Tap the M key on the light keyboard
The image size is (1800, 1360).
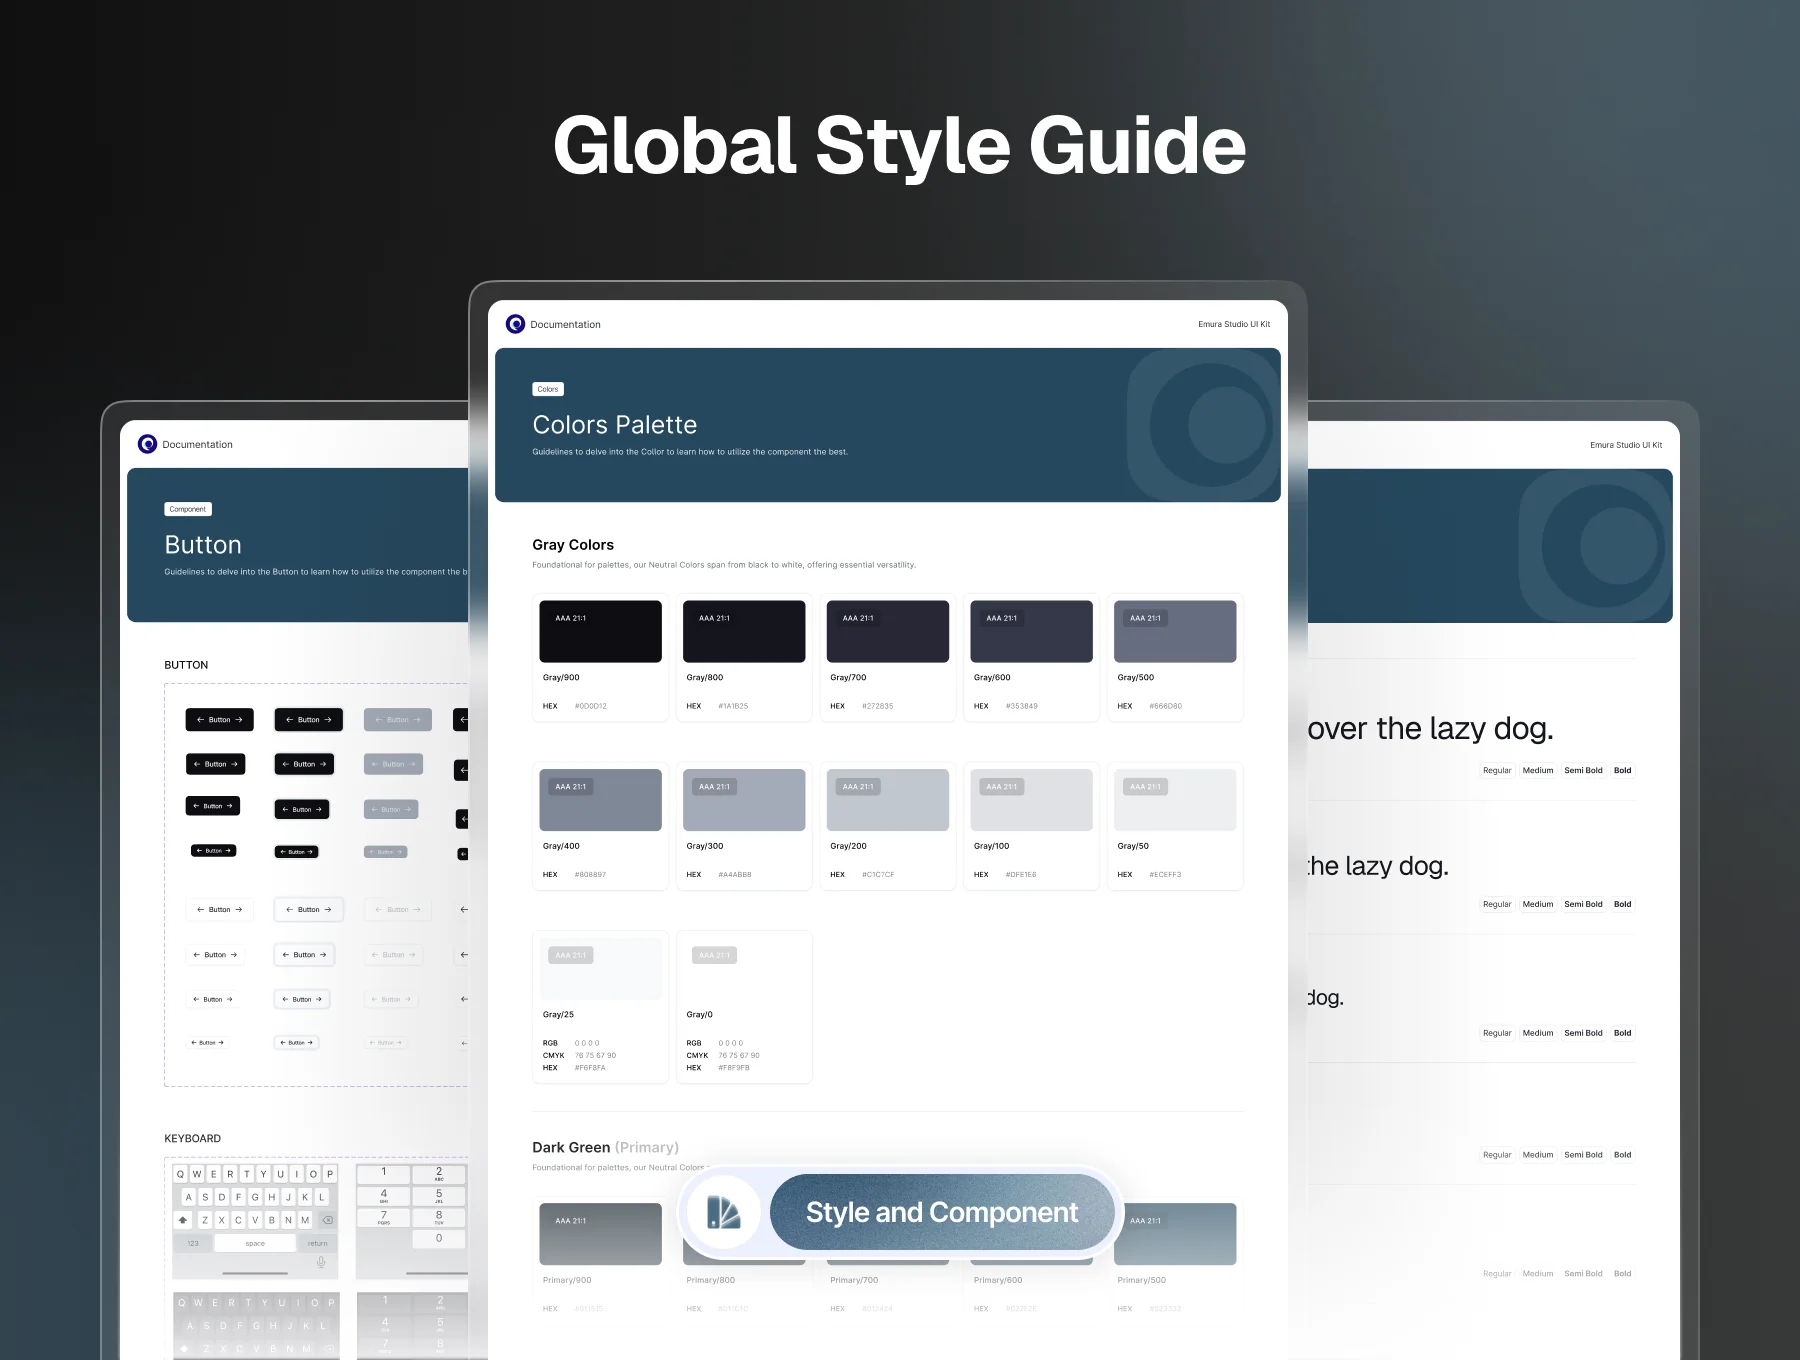tap(305, 1220)
